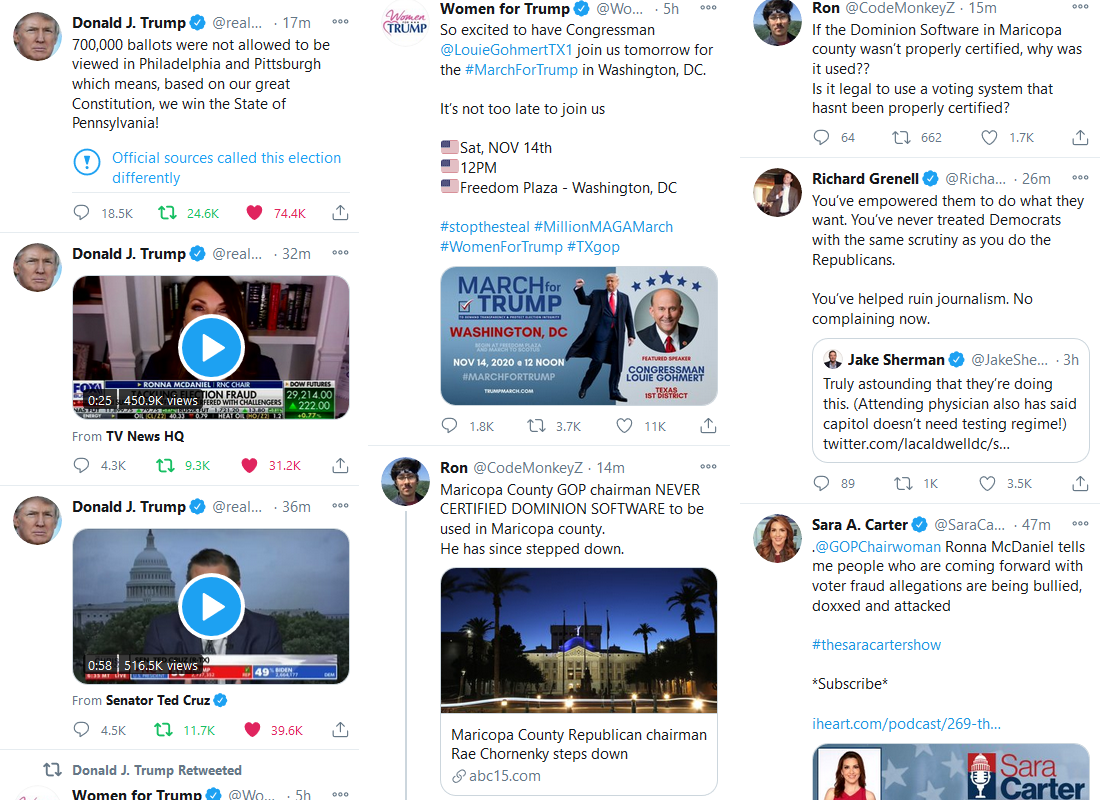Like Richard Grenell's tweet with 3.5K likes
1100x800 pixels.
tap(987, 484)
